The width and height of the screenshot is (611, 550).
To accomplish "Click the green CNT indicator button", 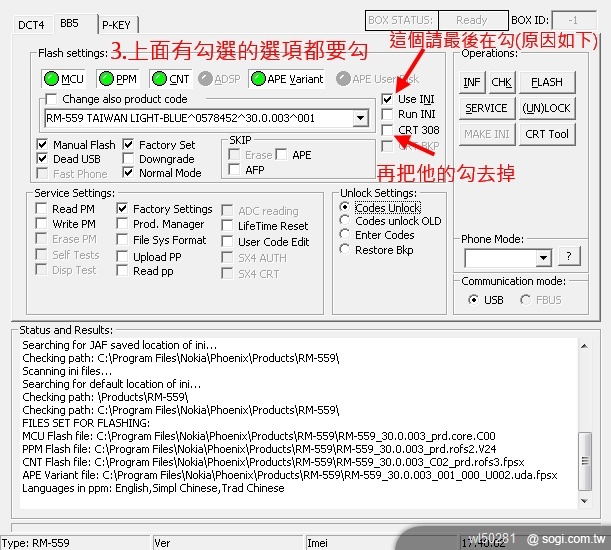I will (x=172, y=78).
